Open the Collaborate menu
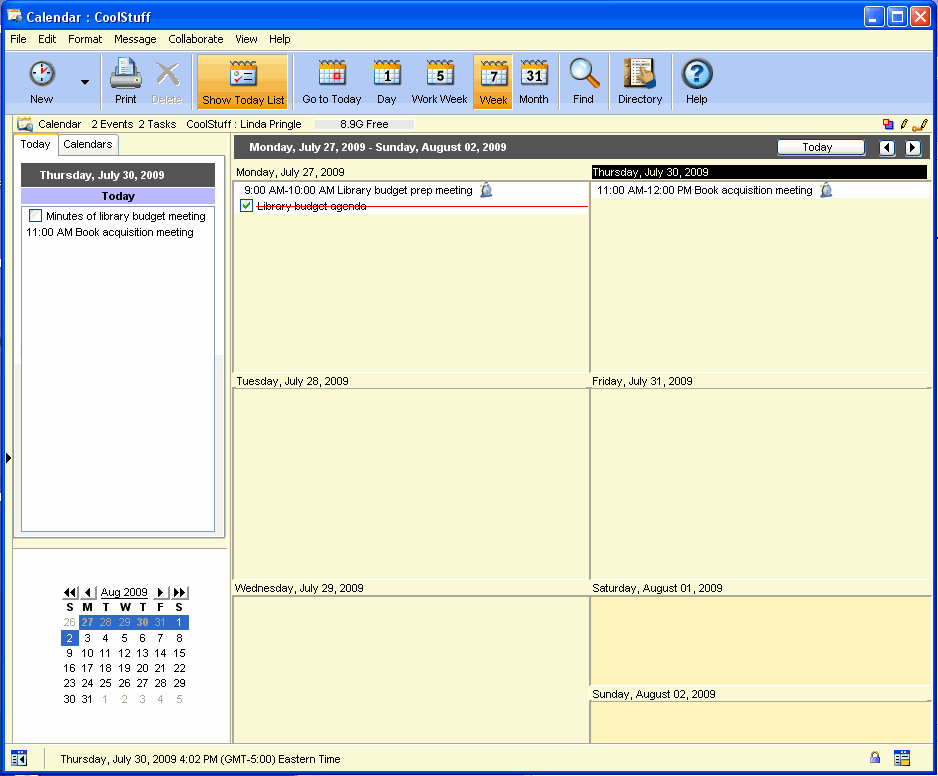The width and height of the screenshot is (938, 776). click(196, 39)
